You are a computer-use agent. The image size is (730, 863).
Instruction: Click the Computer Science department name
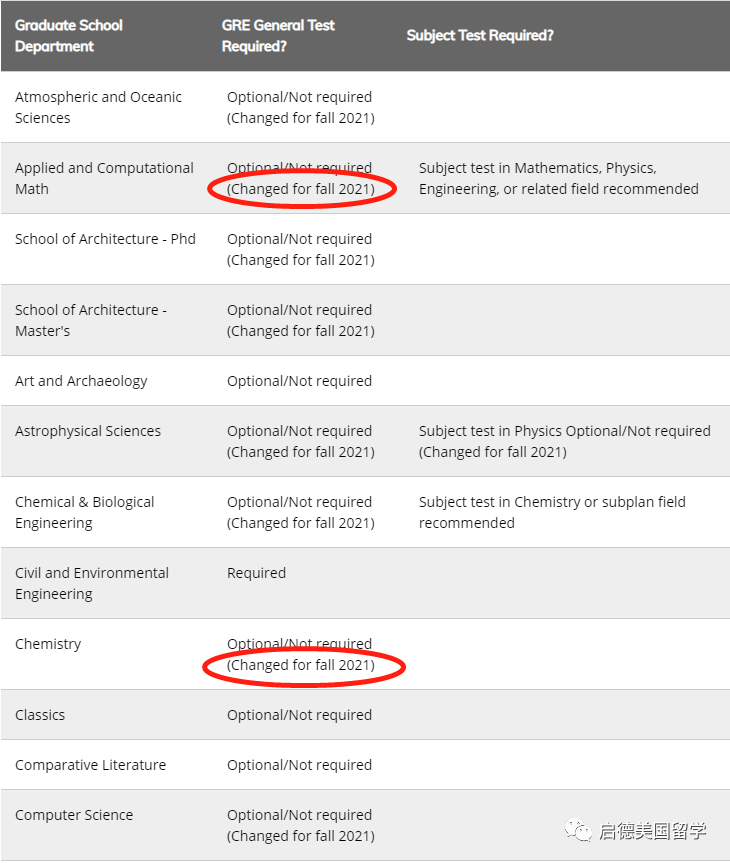pos(74,815)
